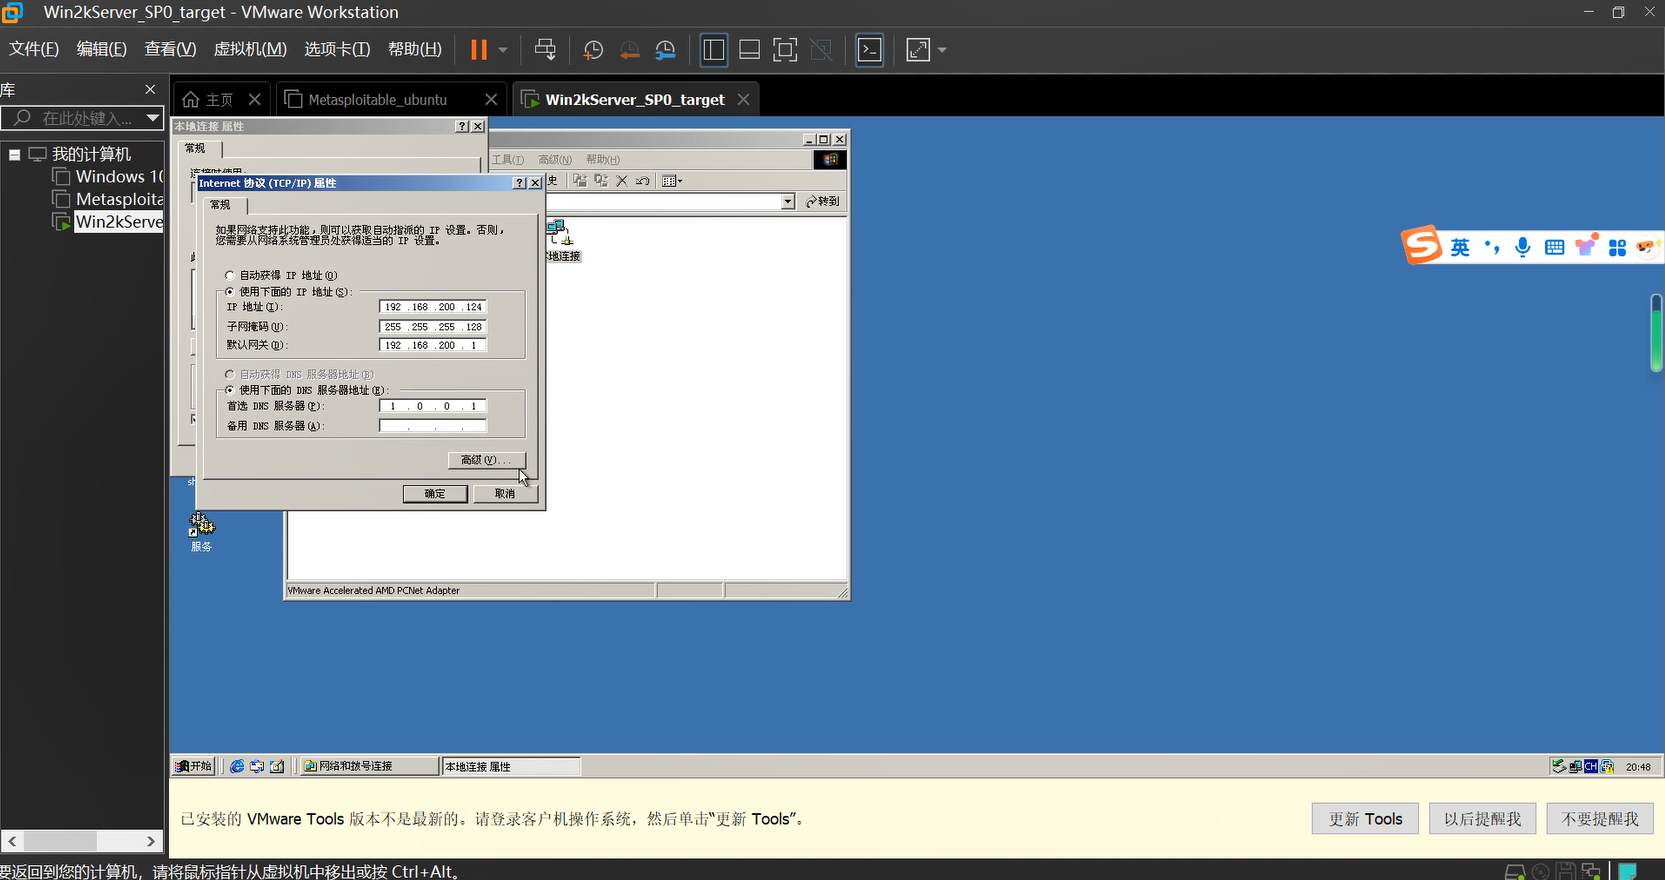Select Windows 10 VM in the library
This screenshot has height=880, width=1665.
(108, 176)
